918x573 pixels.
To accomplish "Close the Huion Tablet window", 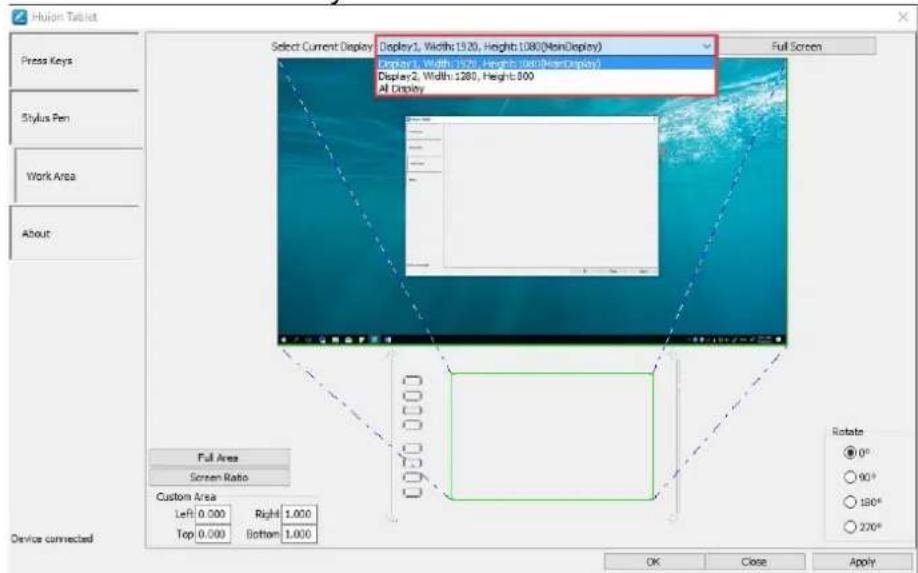I will tap(903, 17).
